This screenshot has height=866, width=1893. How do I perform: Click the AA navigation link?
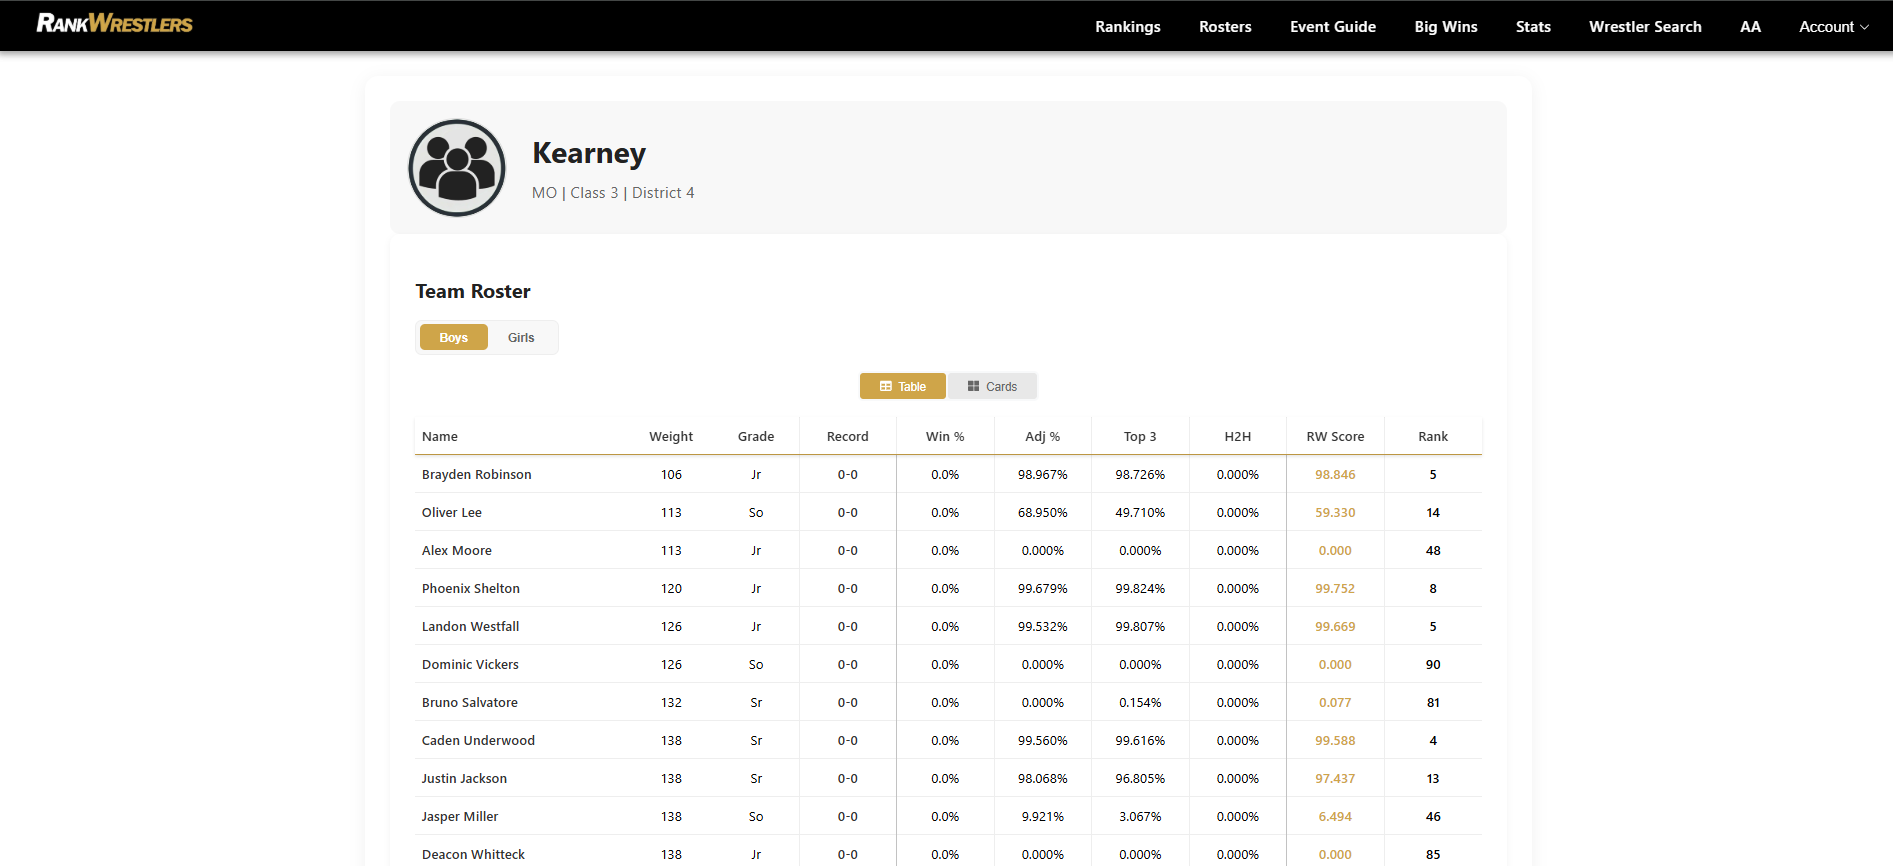click(1749, 27)
